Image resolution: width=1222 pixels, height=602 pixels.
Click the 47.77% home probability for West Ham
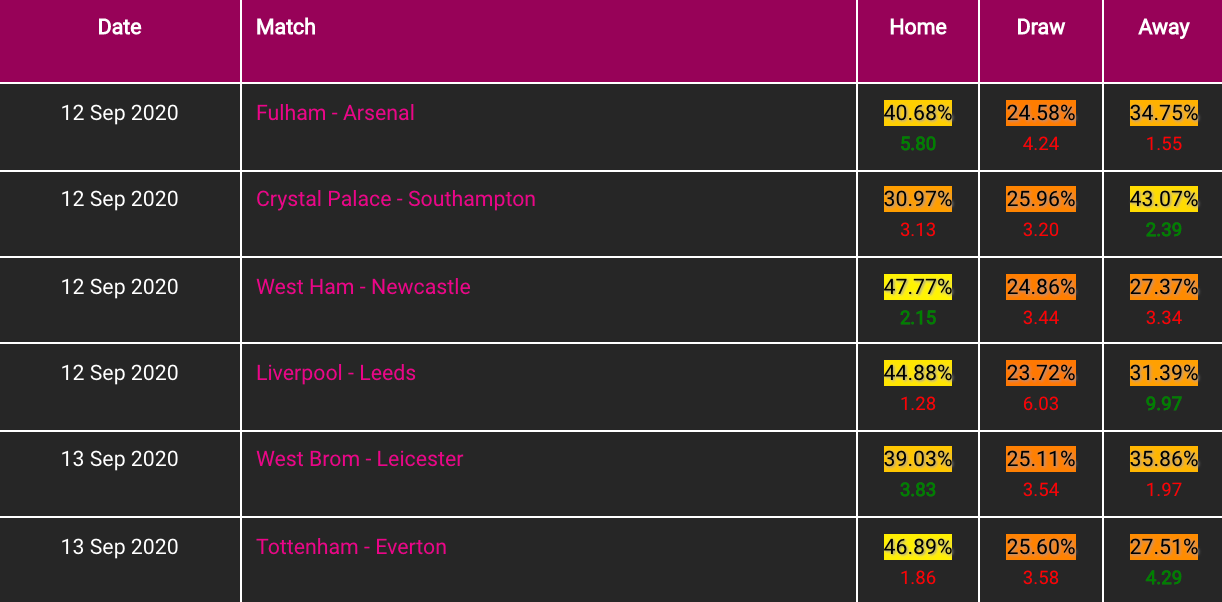coord(918,287)
